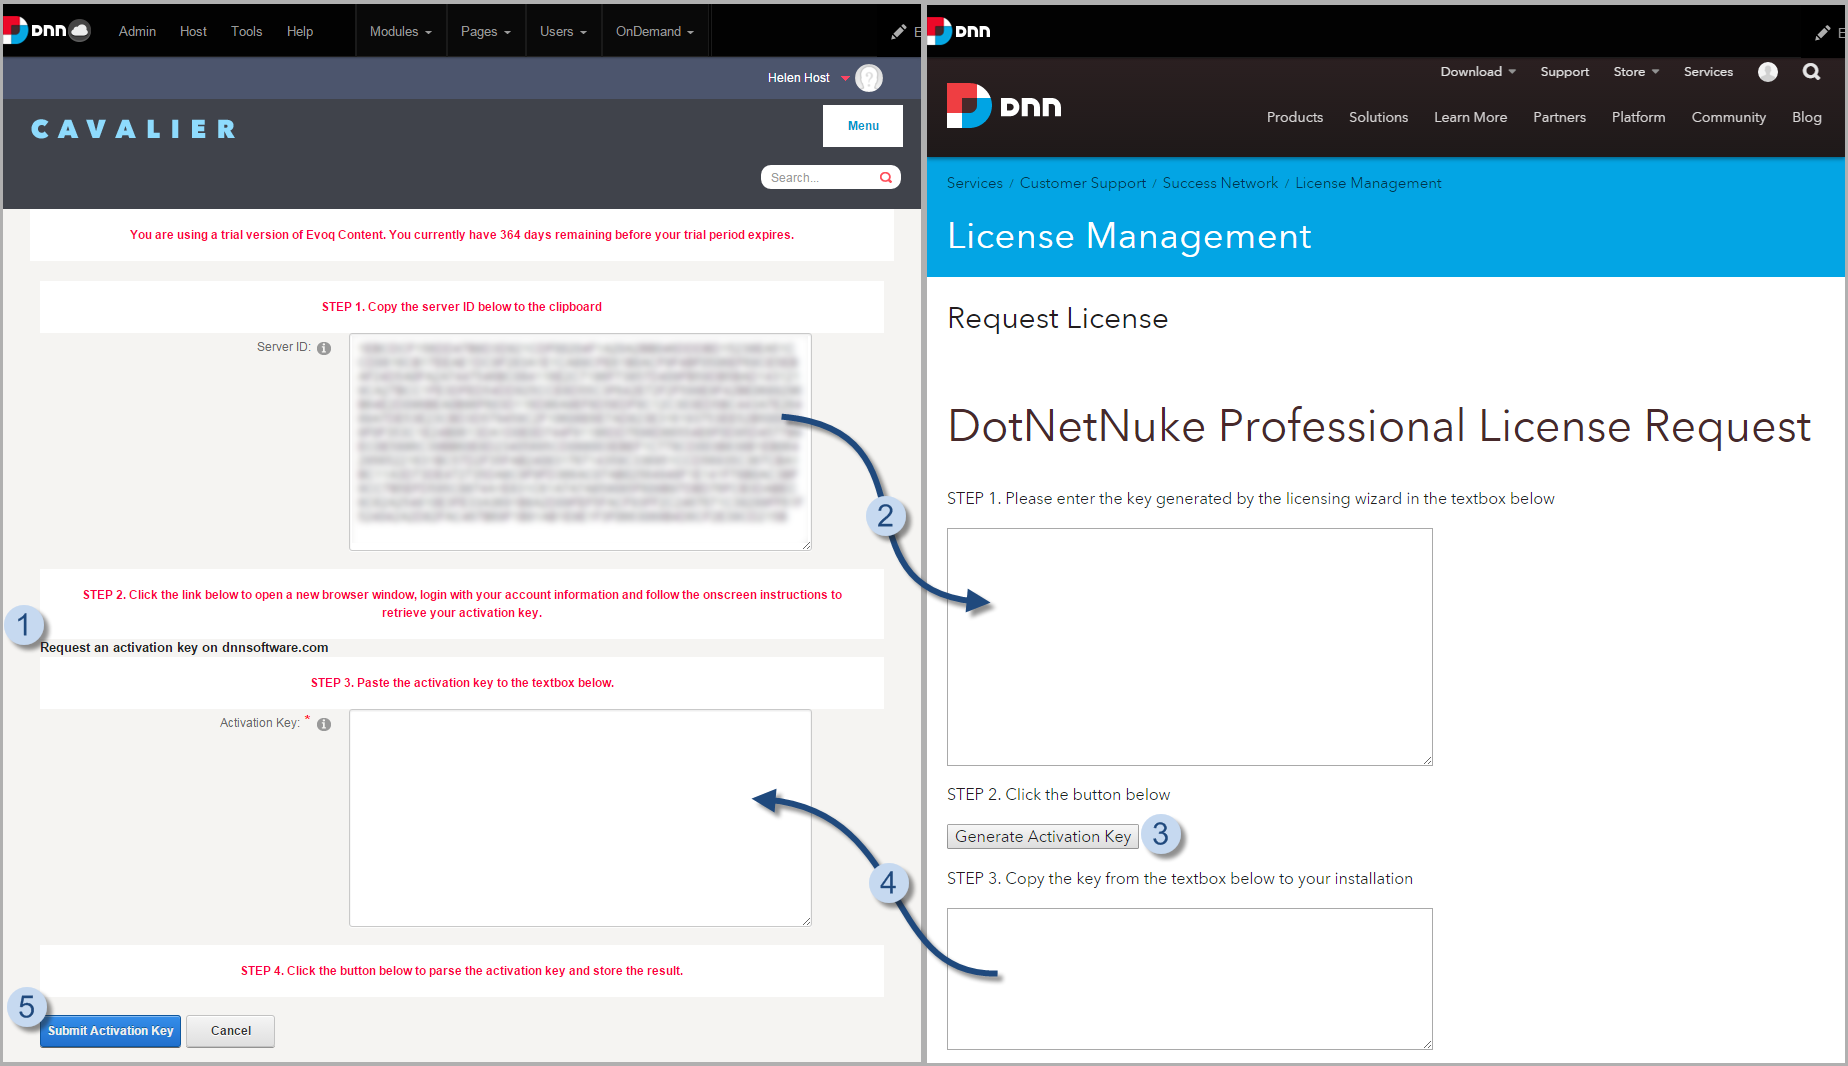
Task: Click the Server ID info icon
Action: 324,348
